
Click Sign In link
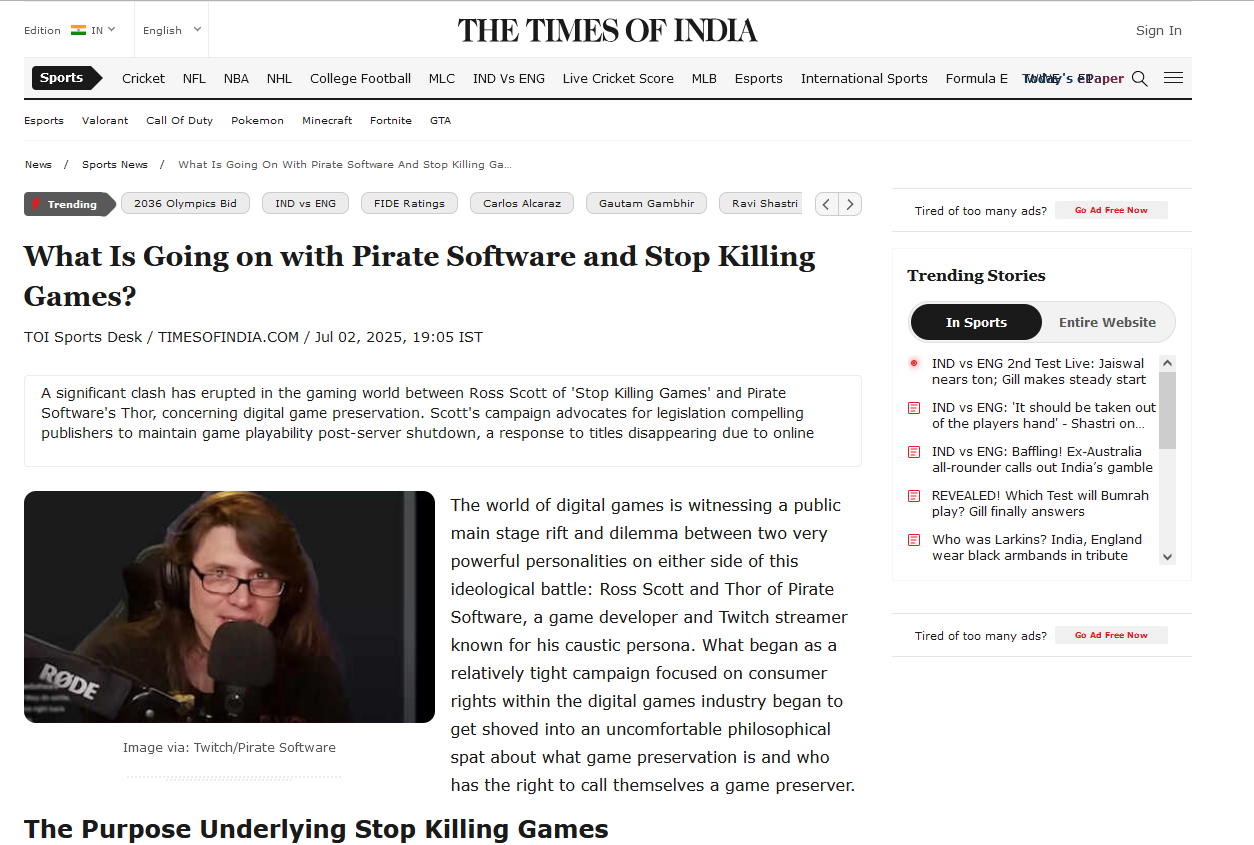pyautogui.click(x=1158, y=30)
